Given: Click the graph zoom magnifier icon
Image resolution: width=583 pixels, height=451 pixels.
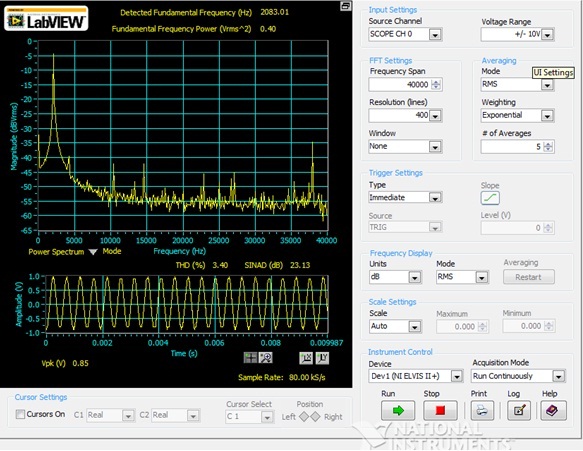Looking at the screenshot, I should coord(266,358).
